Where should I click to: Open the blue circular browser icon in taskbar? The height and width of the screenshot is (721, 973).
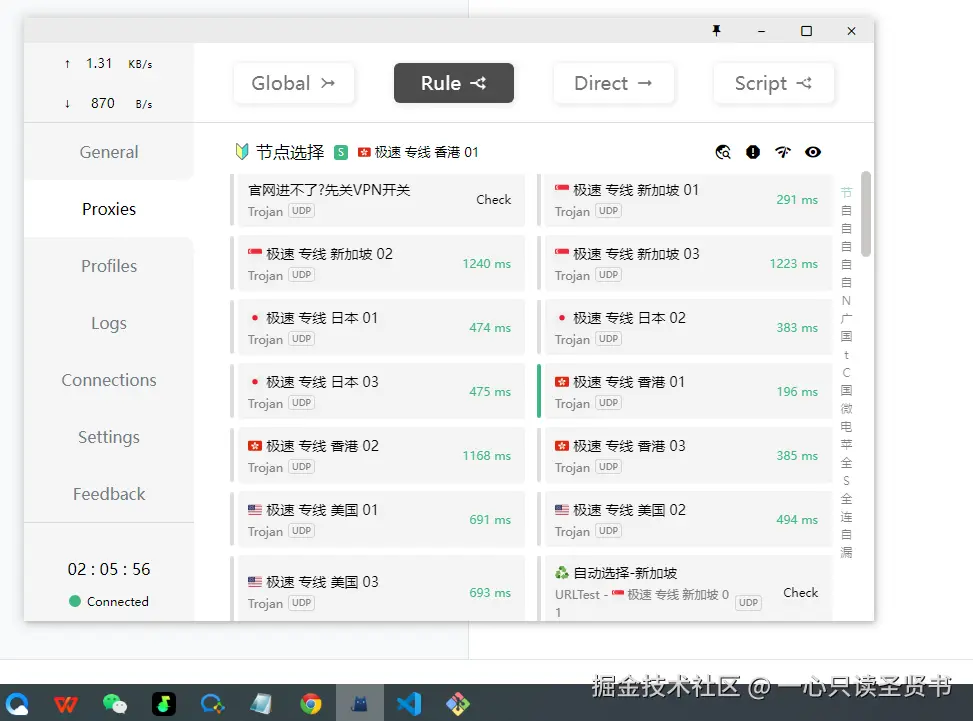(x=17, y=704)
